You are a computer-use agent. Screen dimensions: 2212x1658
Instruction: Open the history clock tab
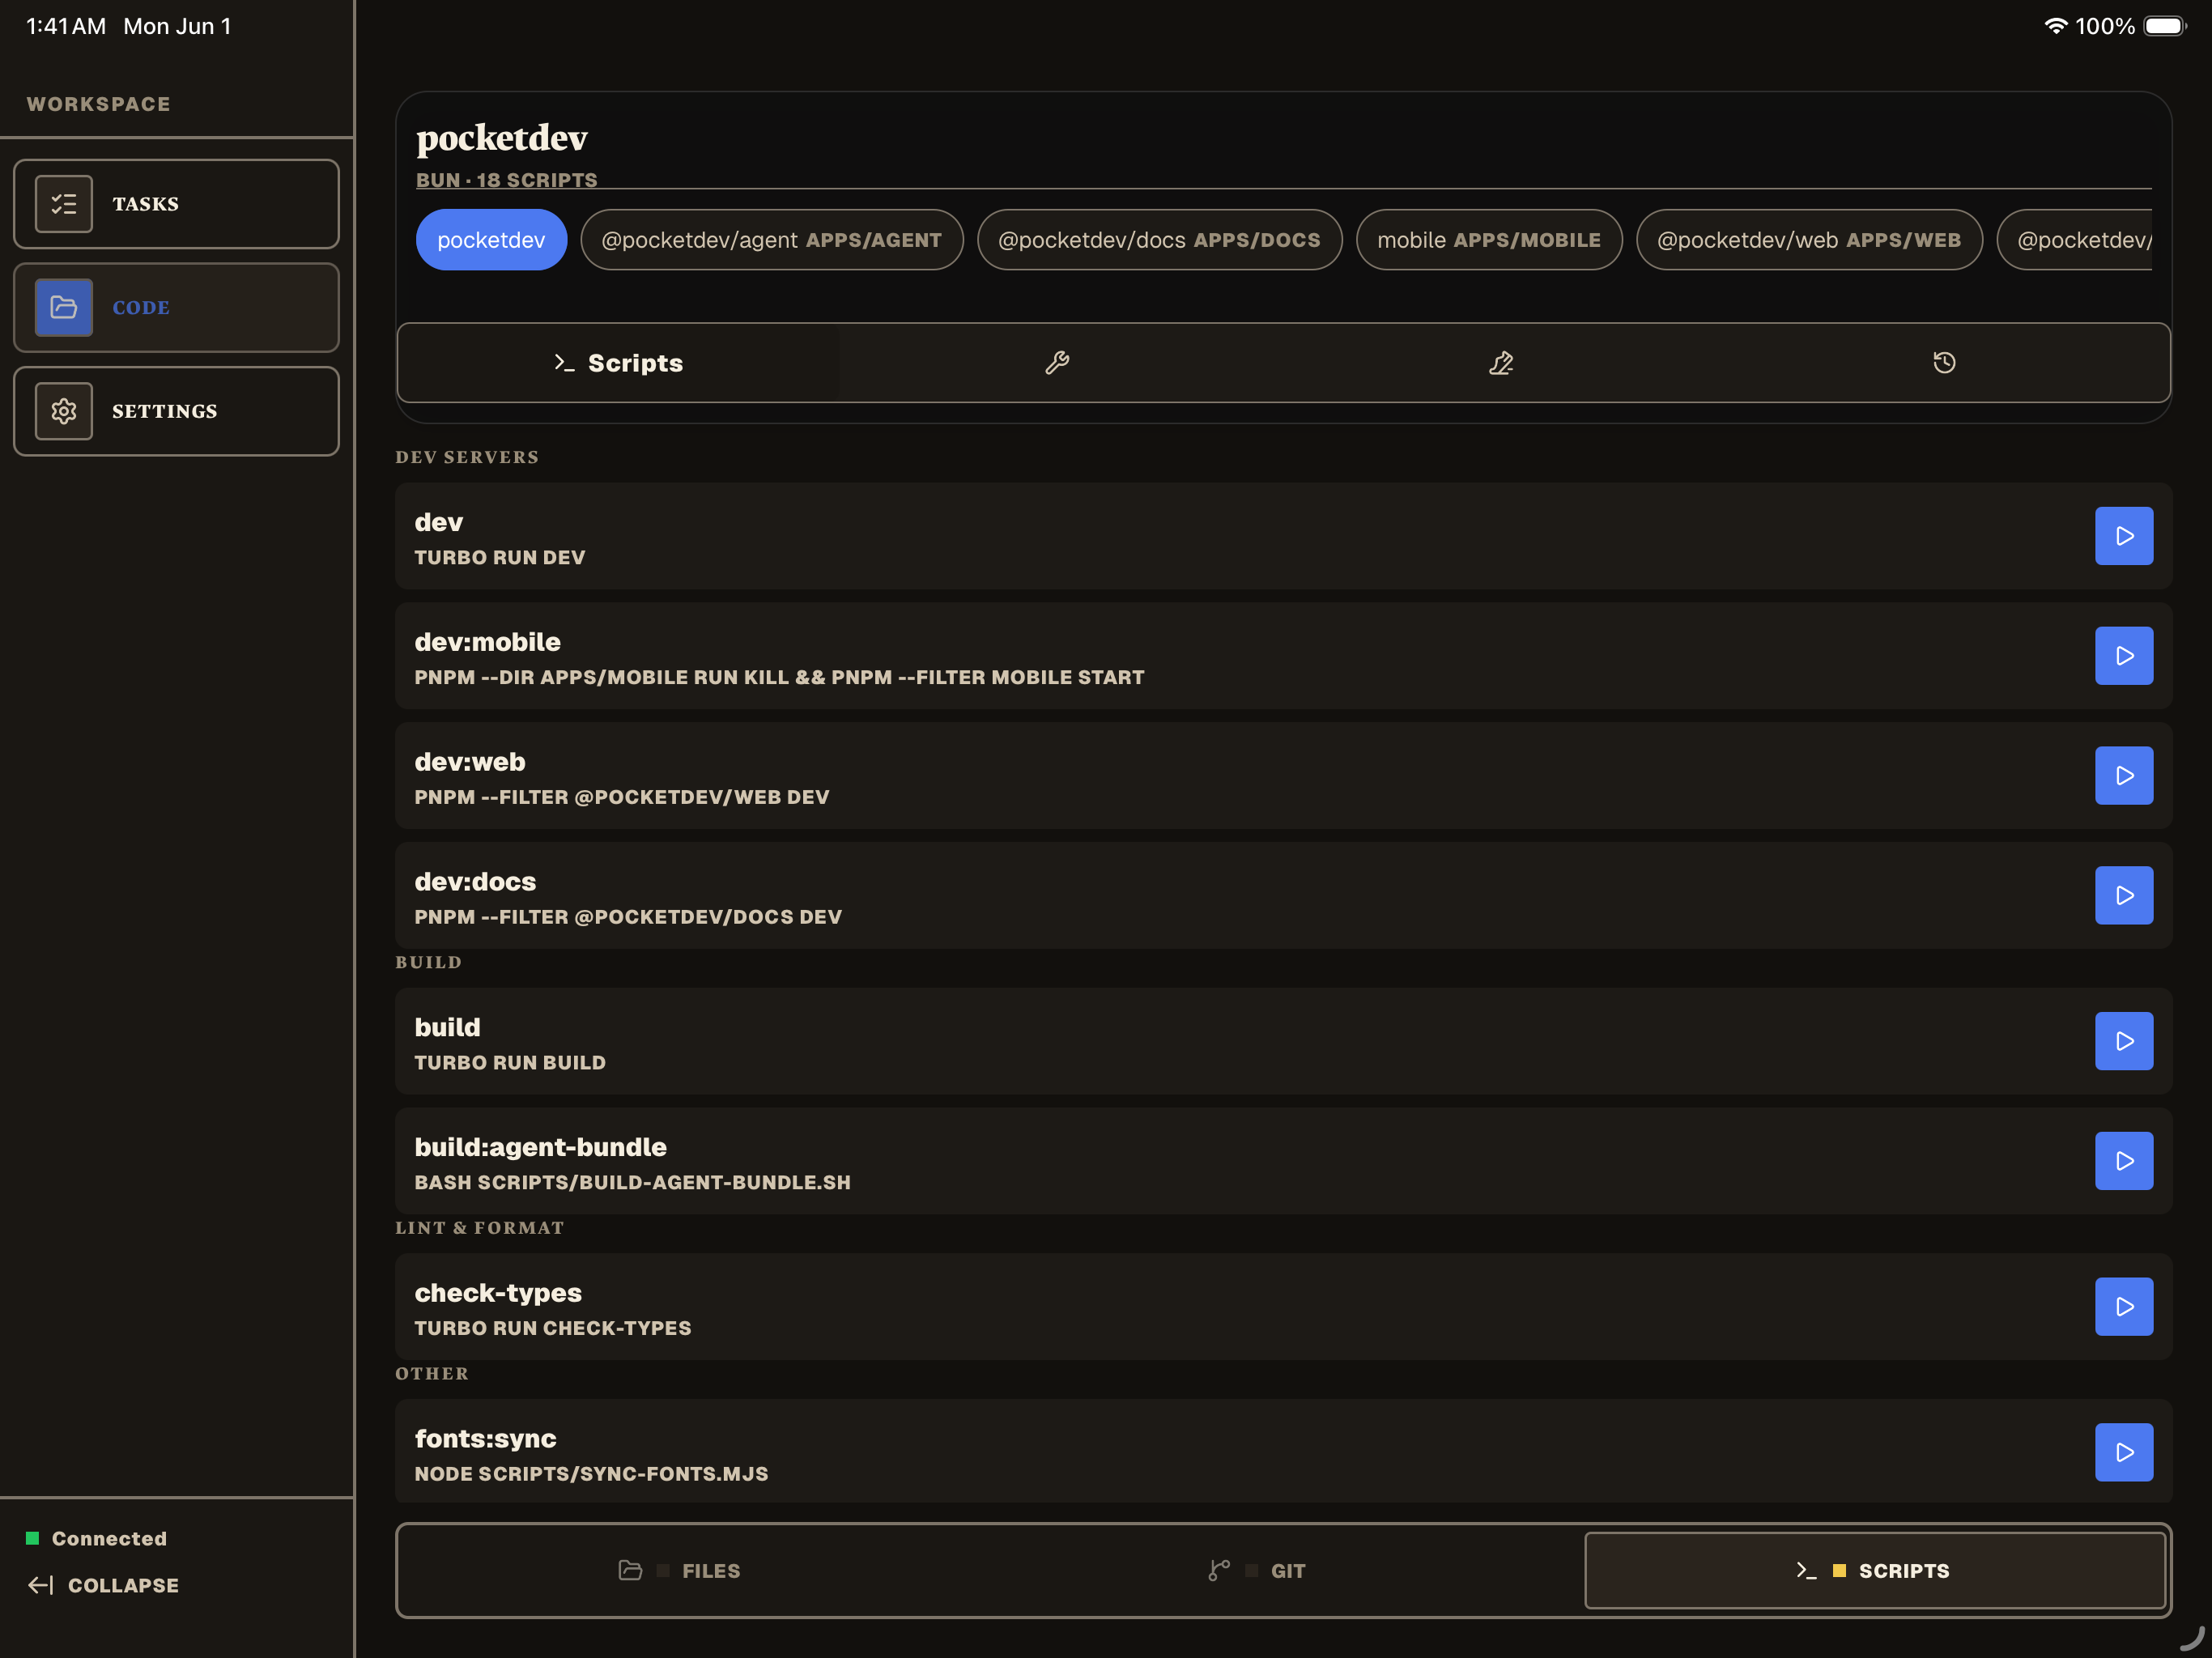[x=1944, y=363]
